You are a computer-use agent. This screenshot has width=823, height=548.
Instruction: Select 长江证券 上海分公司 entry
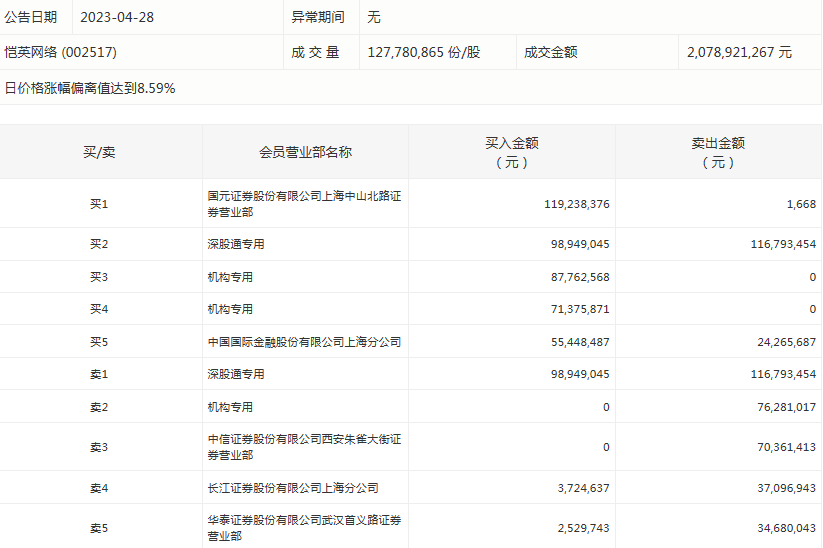tap(293, 488)
